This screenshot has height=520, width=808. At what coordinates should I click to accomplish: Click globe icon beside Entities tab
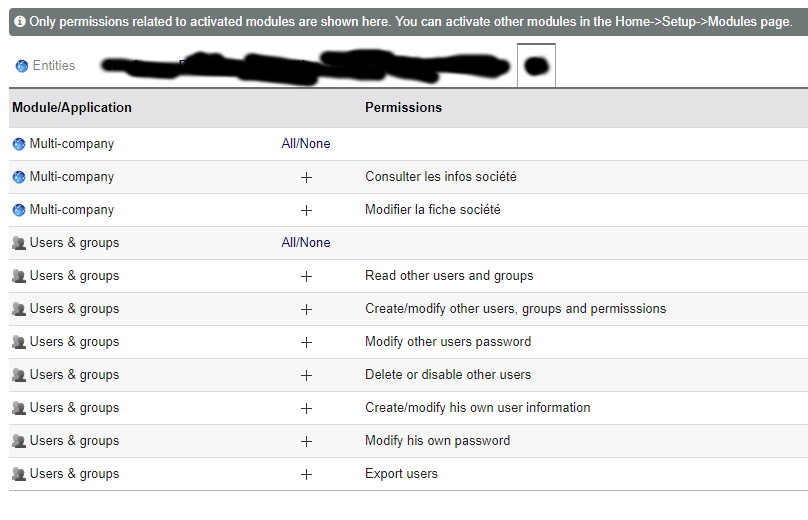(x=22, y=66)
